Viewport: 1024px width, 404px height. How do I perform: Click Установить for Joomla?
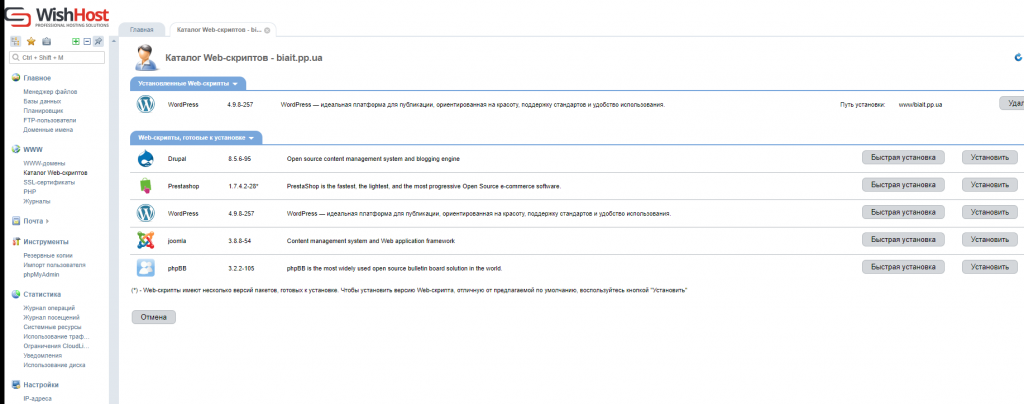click(x=989, y=240)
